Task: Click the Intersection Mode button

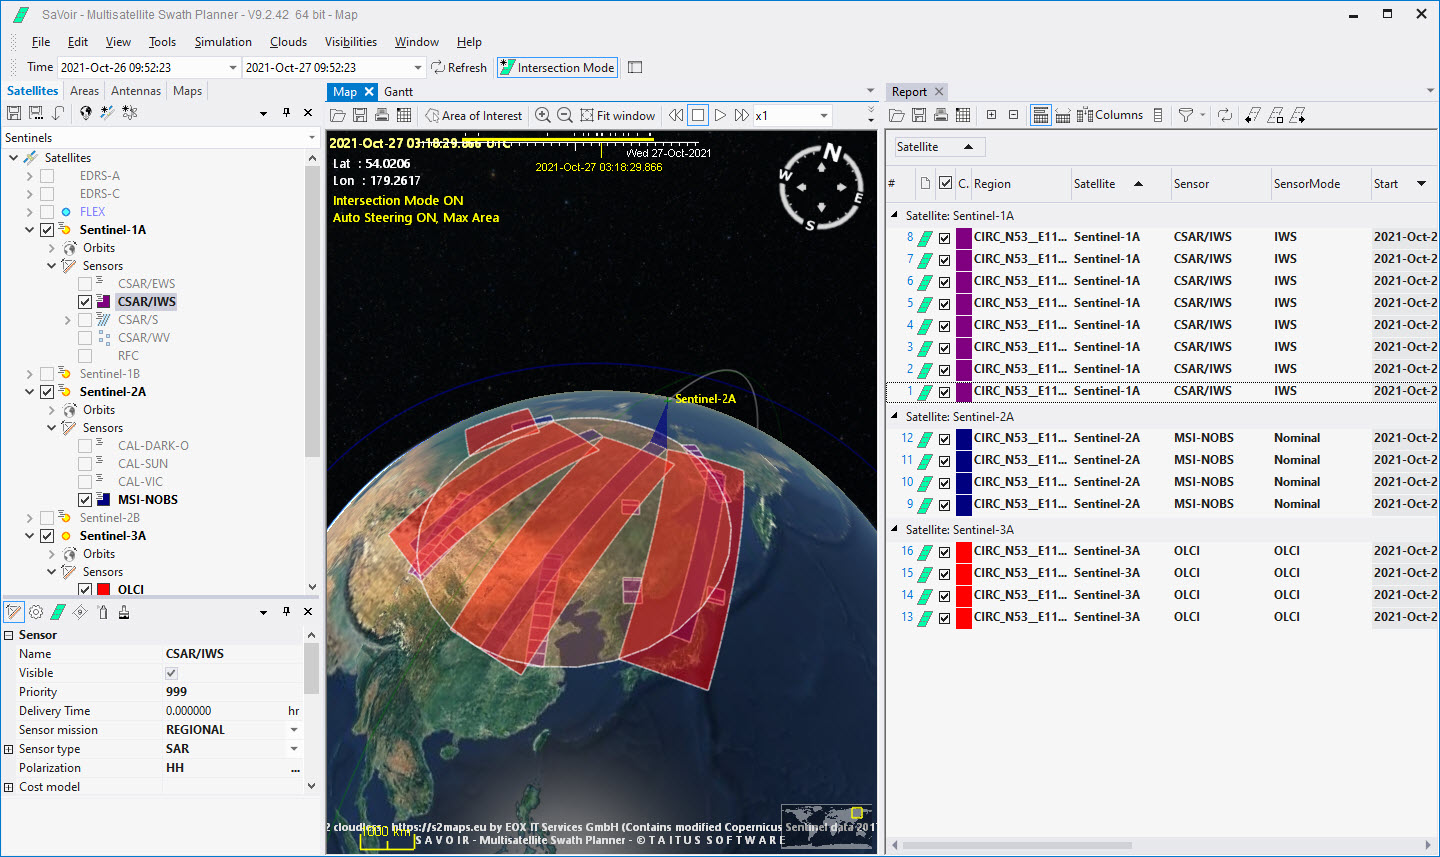Action: (x=557, y=68)
